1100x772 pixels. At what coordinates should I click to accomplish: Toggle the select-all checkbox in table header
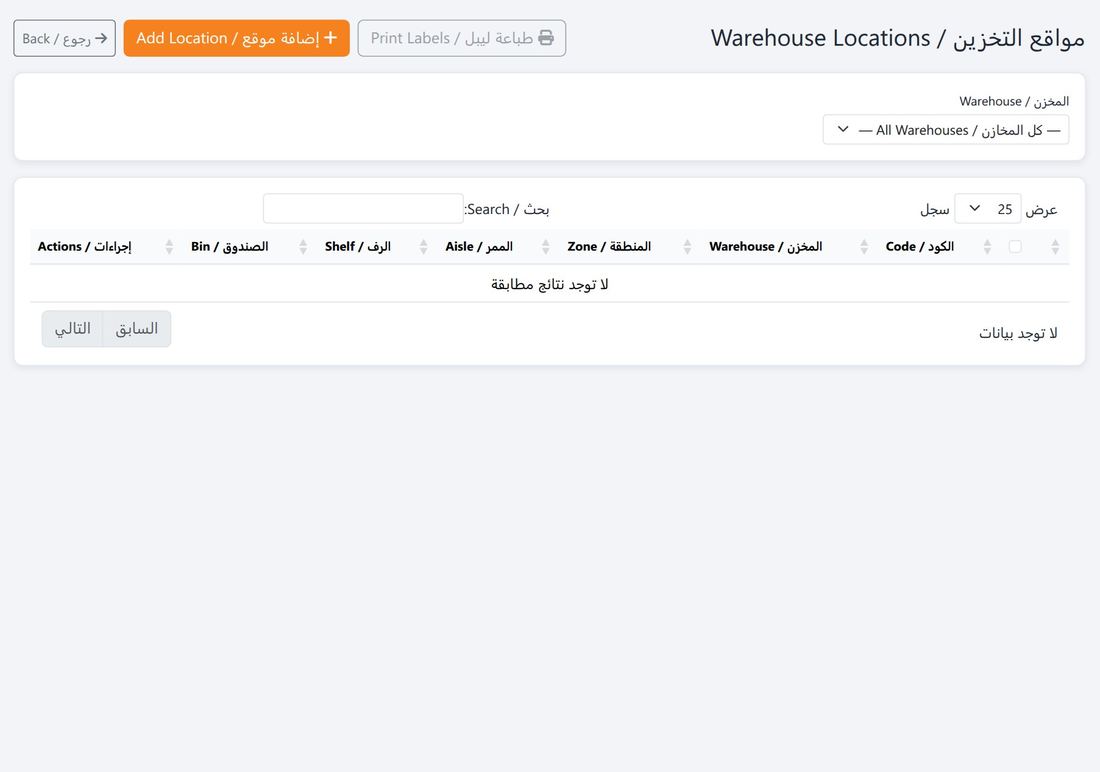(x=1015, y=246)
